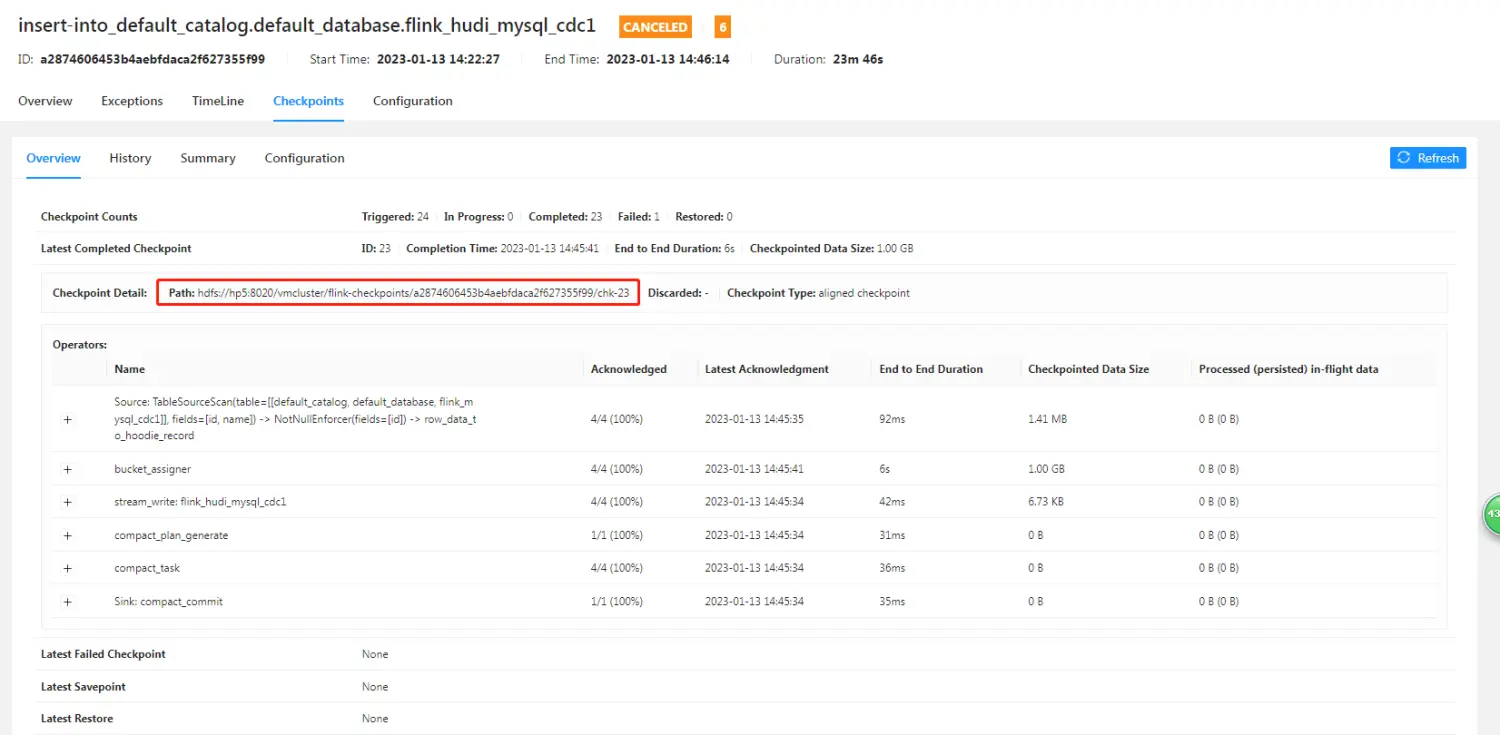1500x735 pixels.
Task: Click the 2023-01-13 14:45:35 acknowledgment time
Action: (754, 419)
